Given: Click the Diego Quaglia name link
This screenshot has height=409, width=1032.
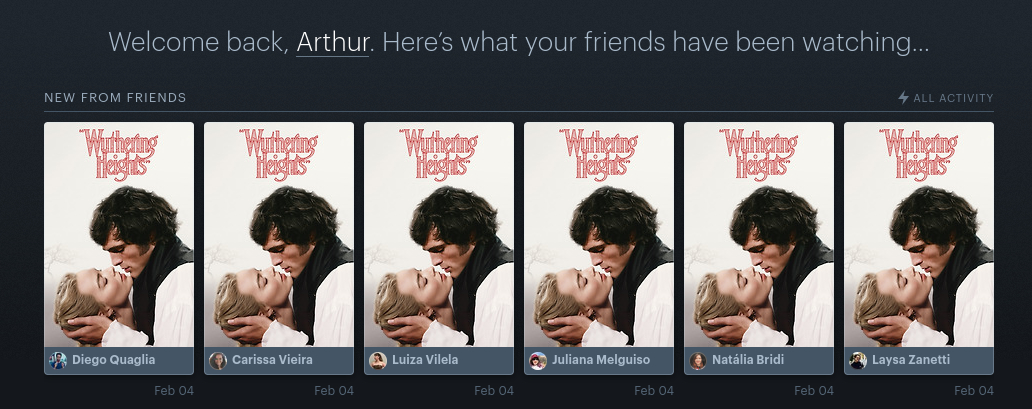Looking at the screenshot, I should [x=114, y=360].
